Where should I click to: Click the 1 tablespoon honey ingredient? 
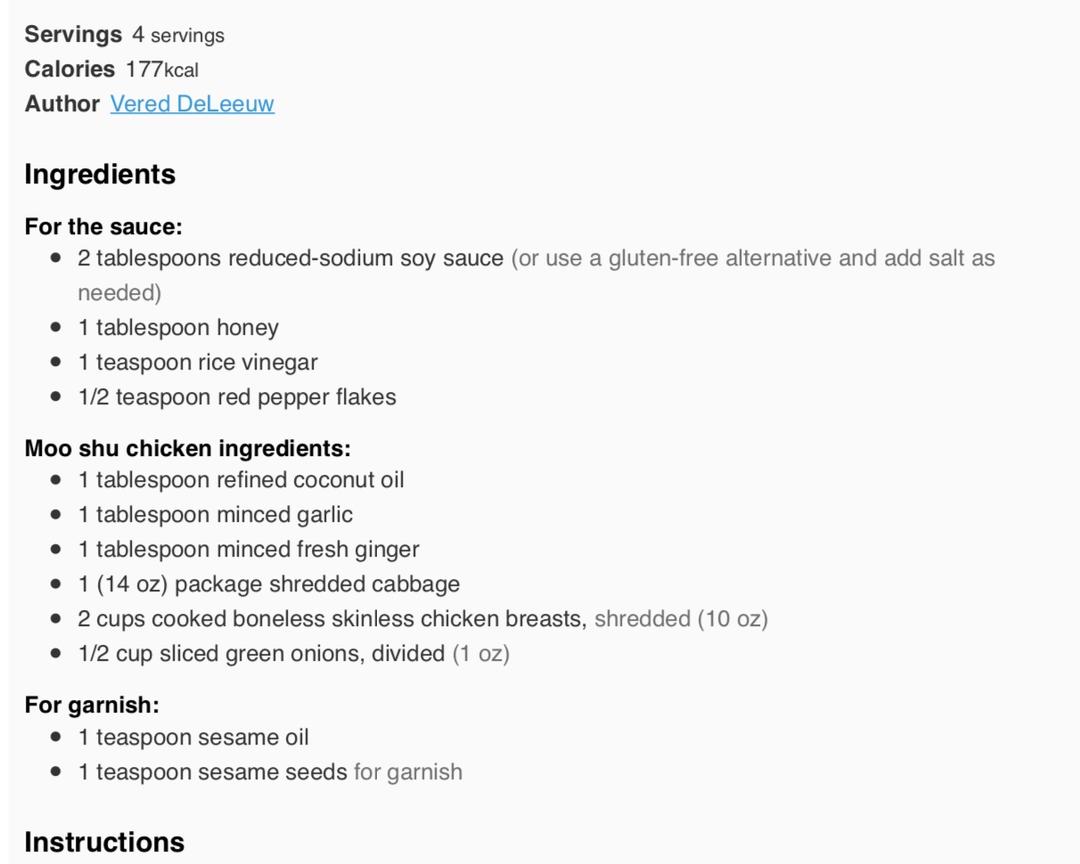178,328
